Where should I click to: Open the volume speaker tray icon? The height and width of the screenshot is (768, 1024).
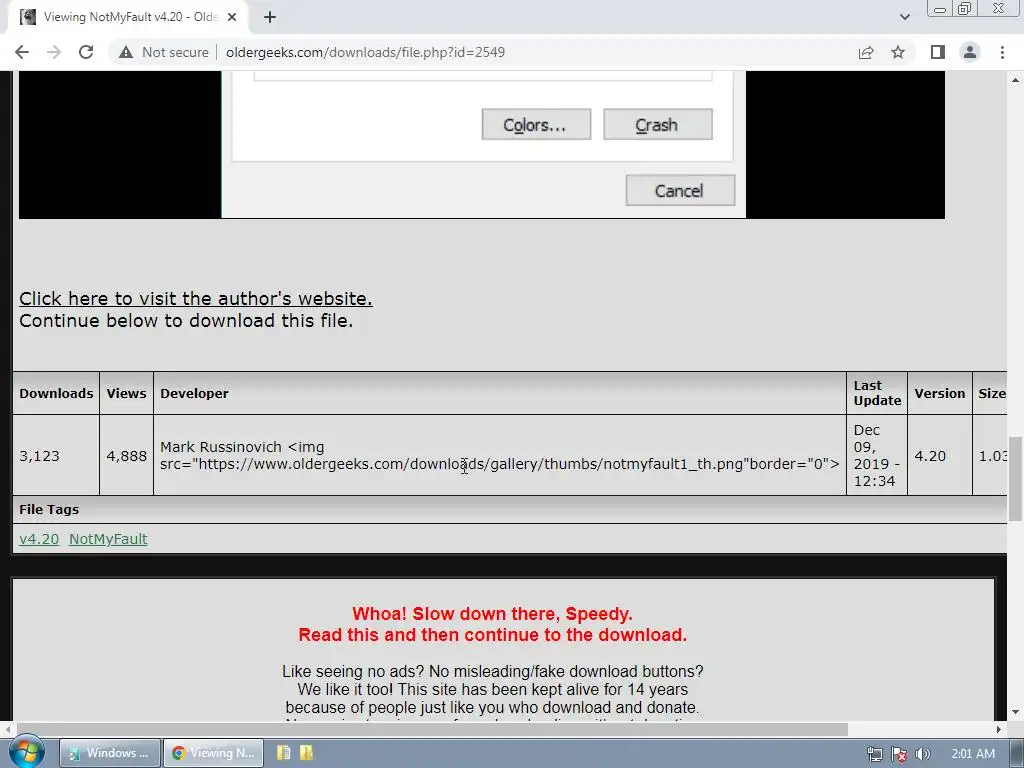coord(923,754)
